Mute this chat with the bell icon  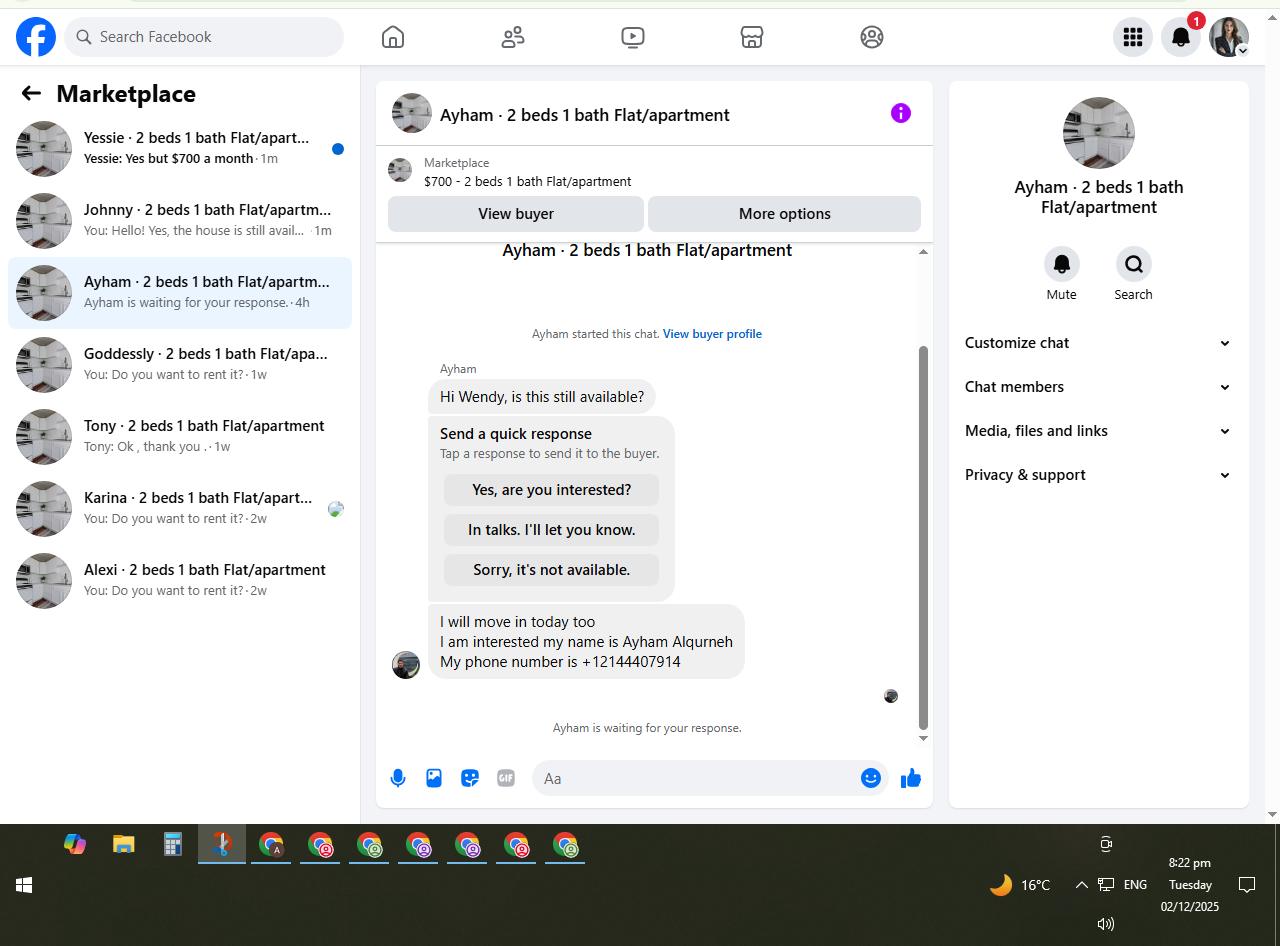(x=1062, y=264)
